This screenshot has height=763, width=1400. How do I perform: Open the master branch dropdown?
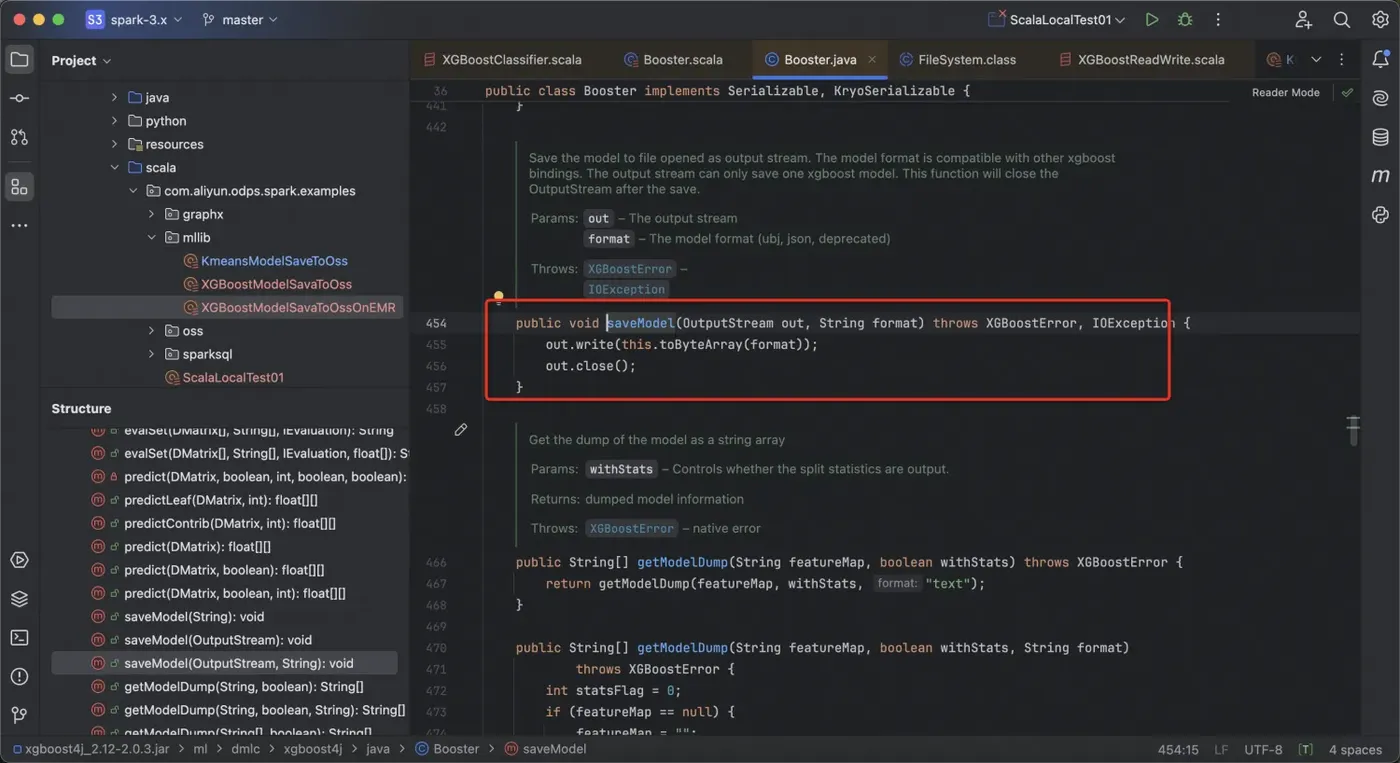(241, 20)
